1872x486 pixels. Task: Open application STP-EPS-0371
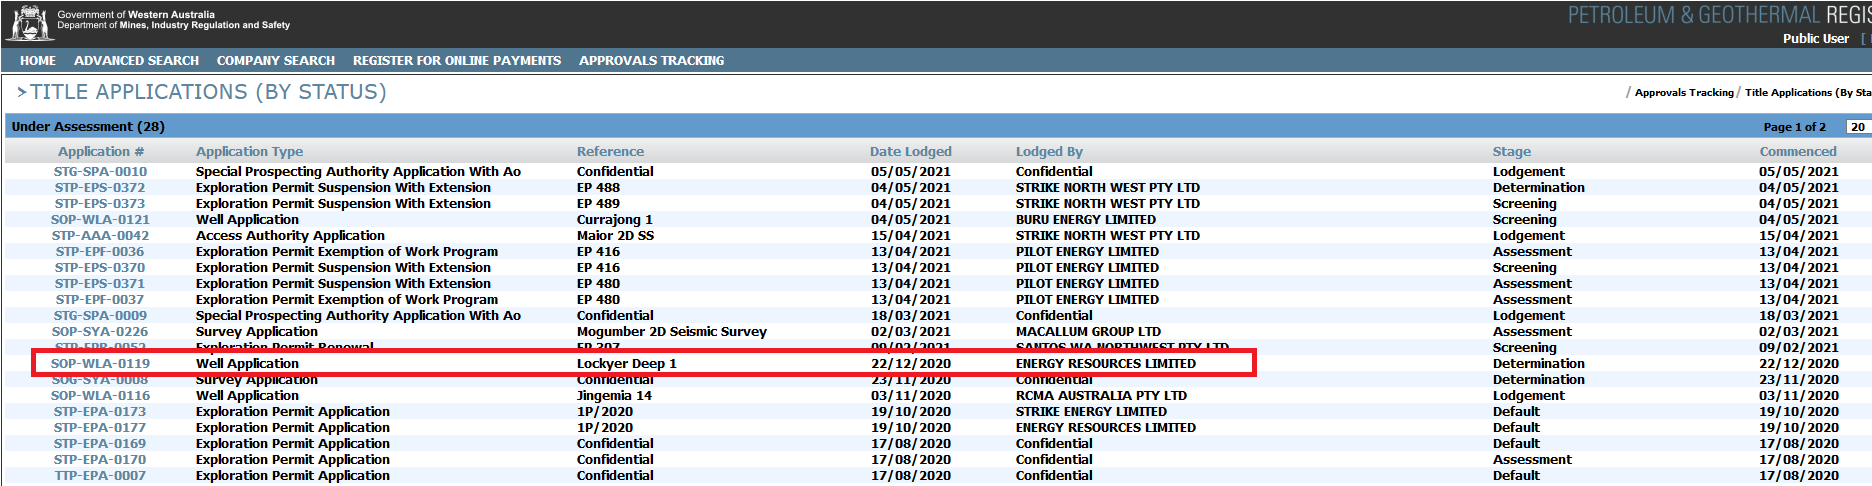(x=100, y=284)
